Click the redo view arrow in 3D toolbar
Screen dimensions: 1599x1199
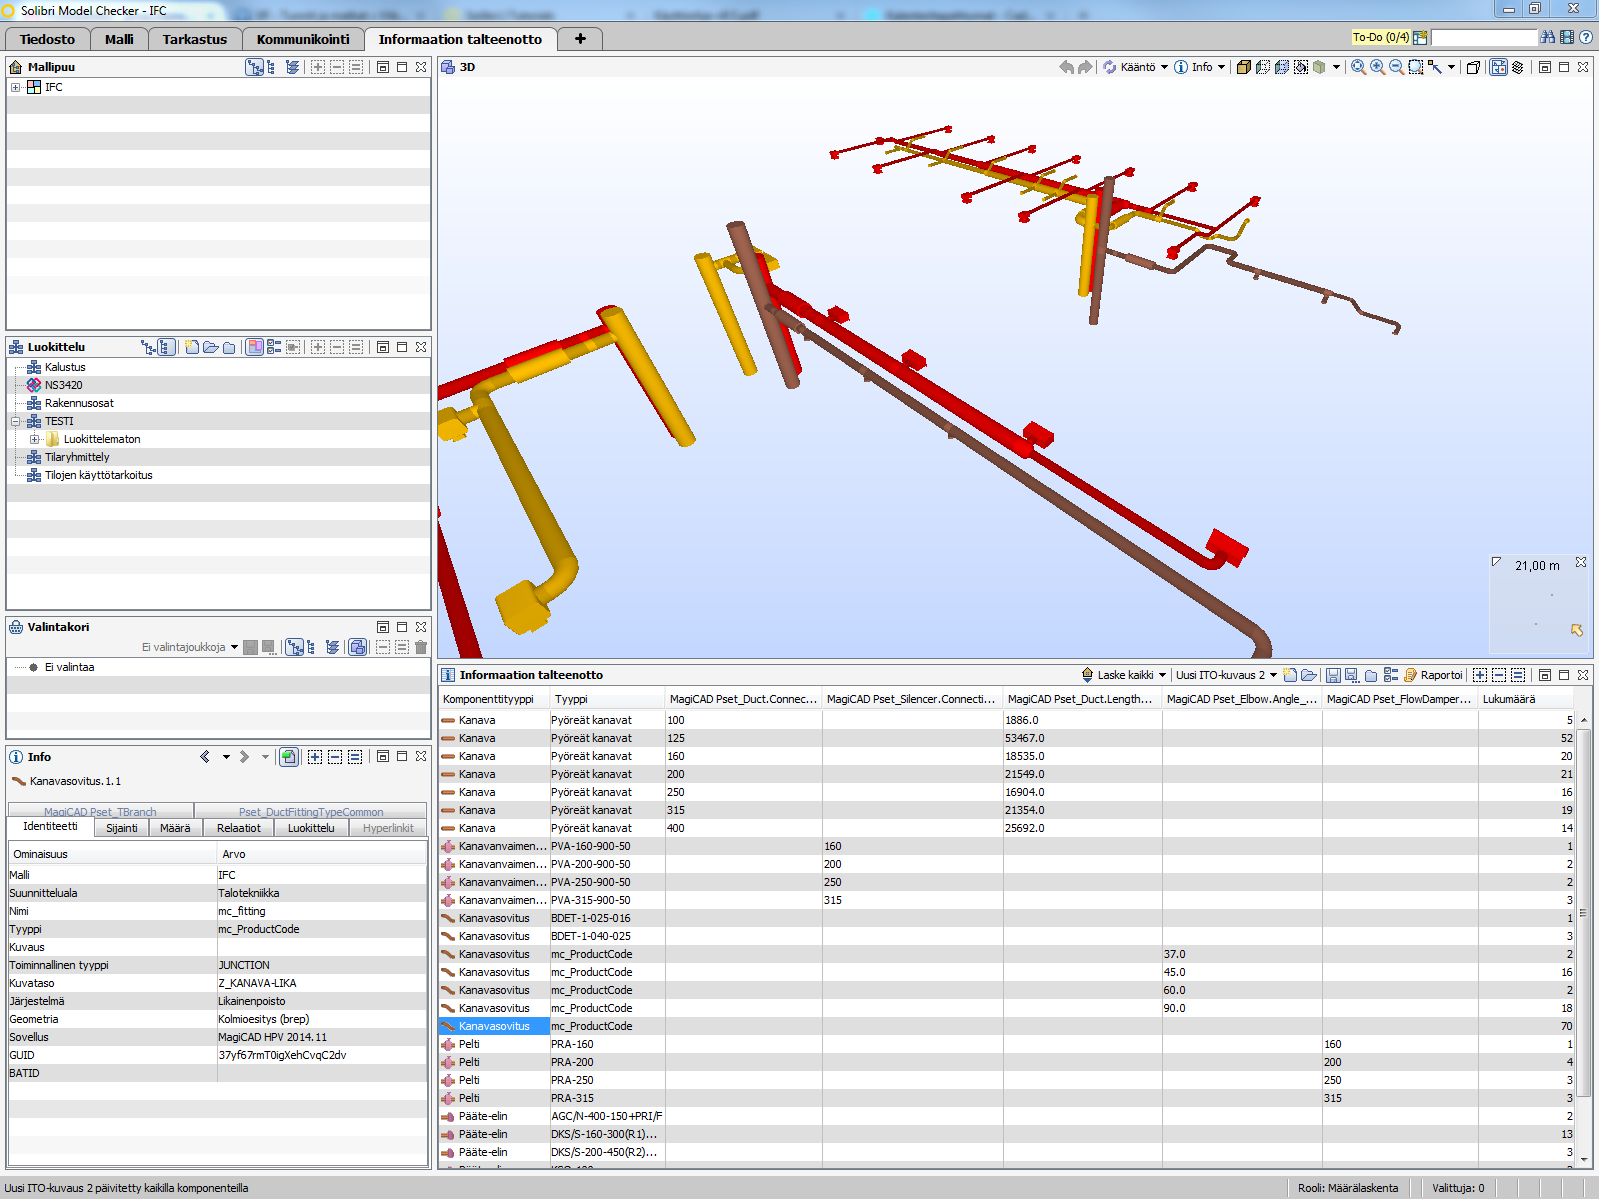click(1085, 67)
